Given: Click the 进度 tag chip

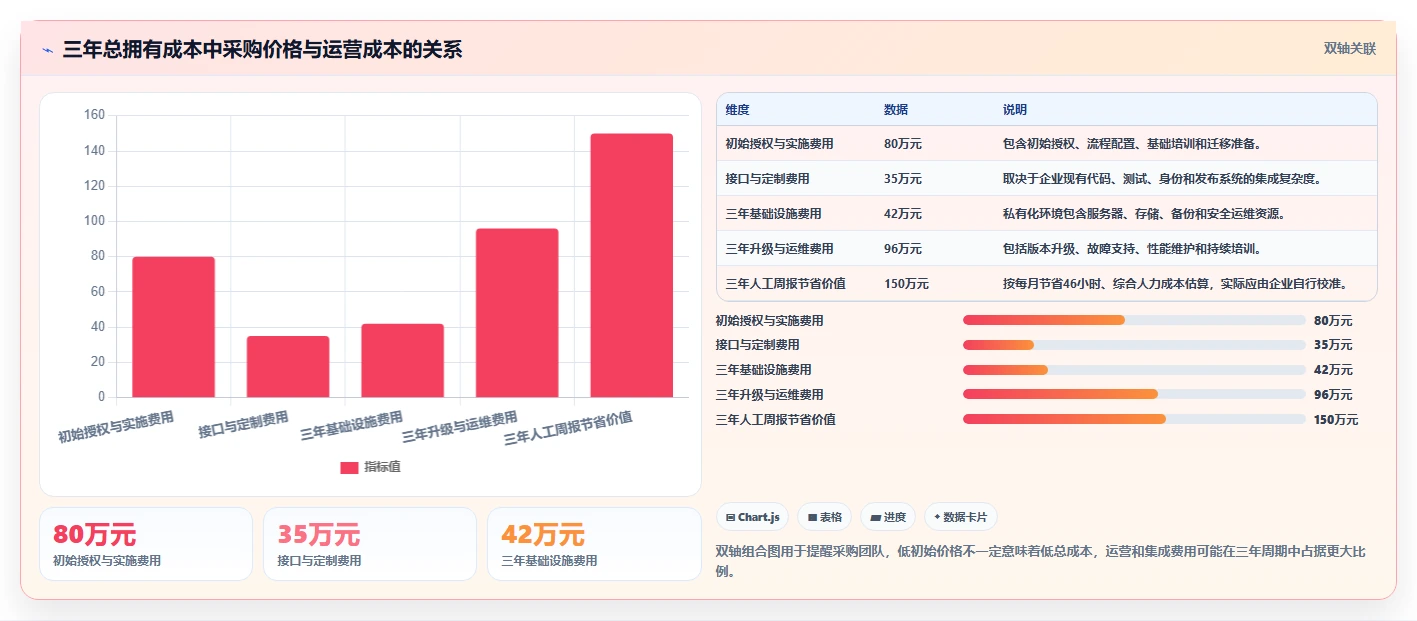Looking at the screenshot, I should (888, 517).
